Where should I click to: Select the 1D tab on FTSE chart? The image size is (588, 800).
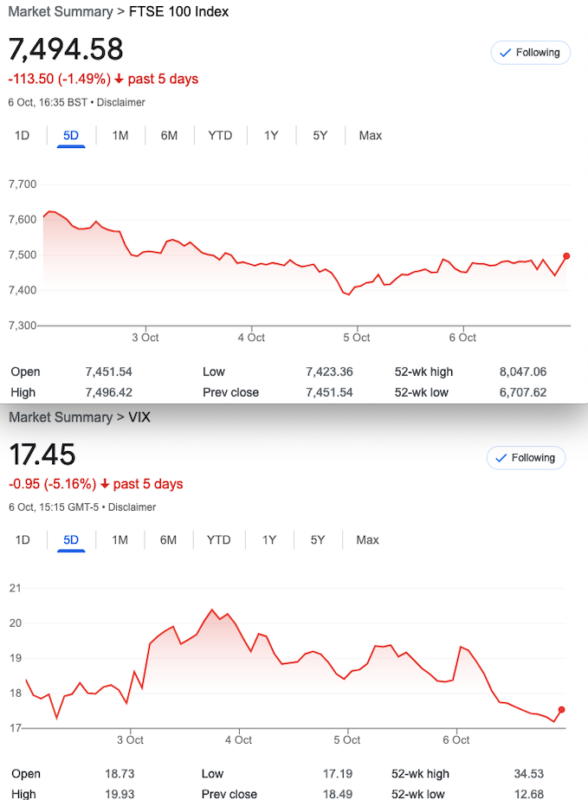22,136
